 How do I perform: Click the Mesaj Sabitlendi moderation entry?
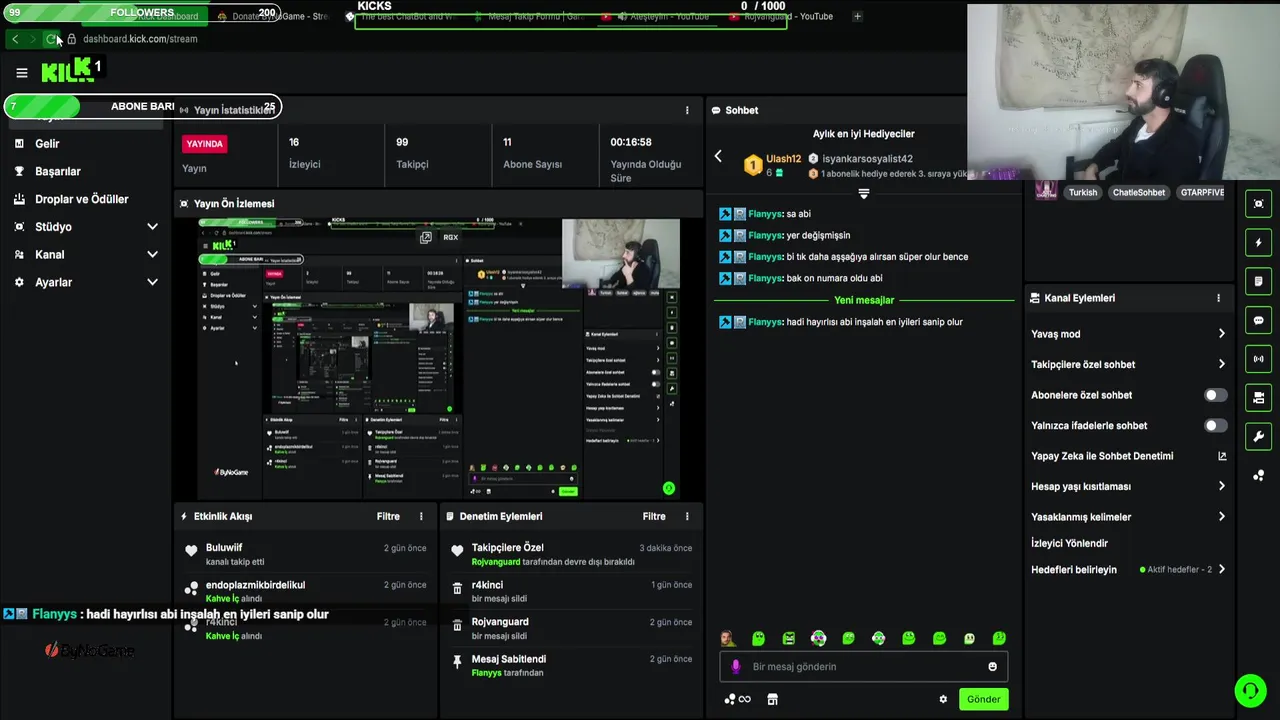572,666
